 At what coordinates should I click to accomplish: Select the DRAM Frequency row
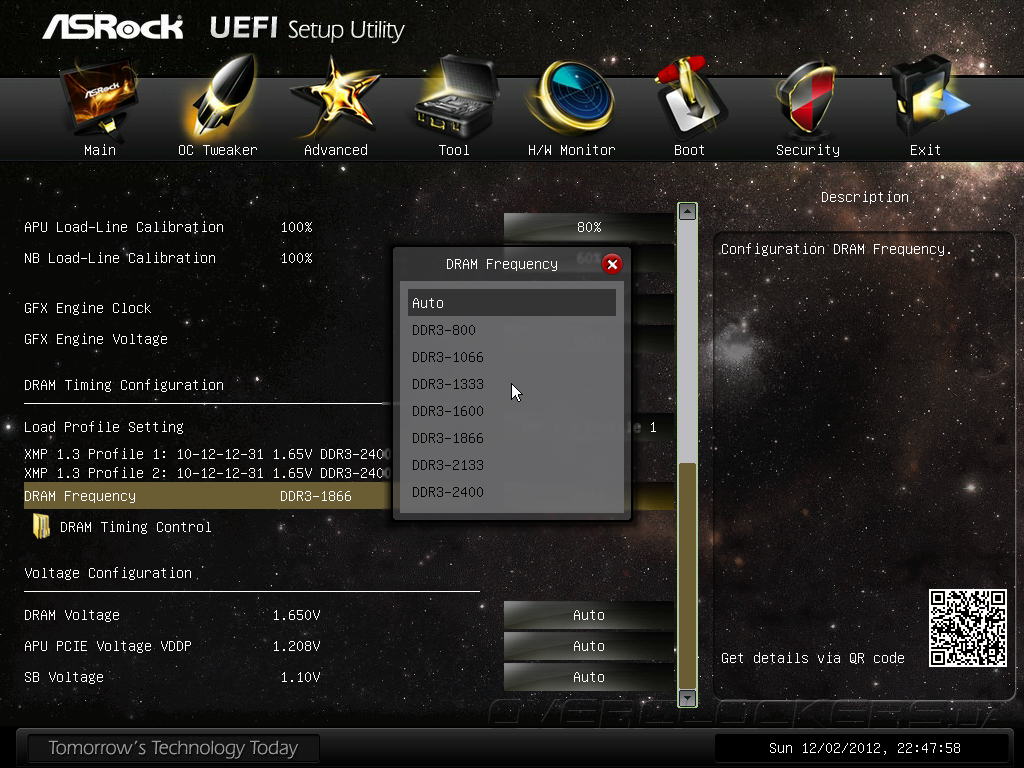click(208, 496)
